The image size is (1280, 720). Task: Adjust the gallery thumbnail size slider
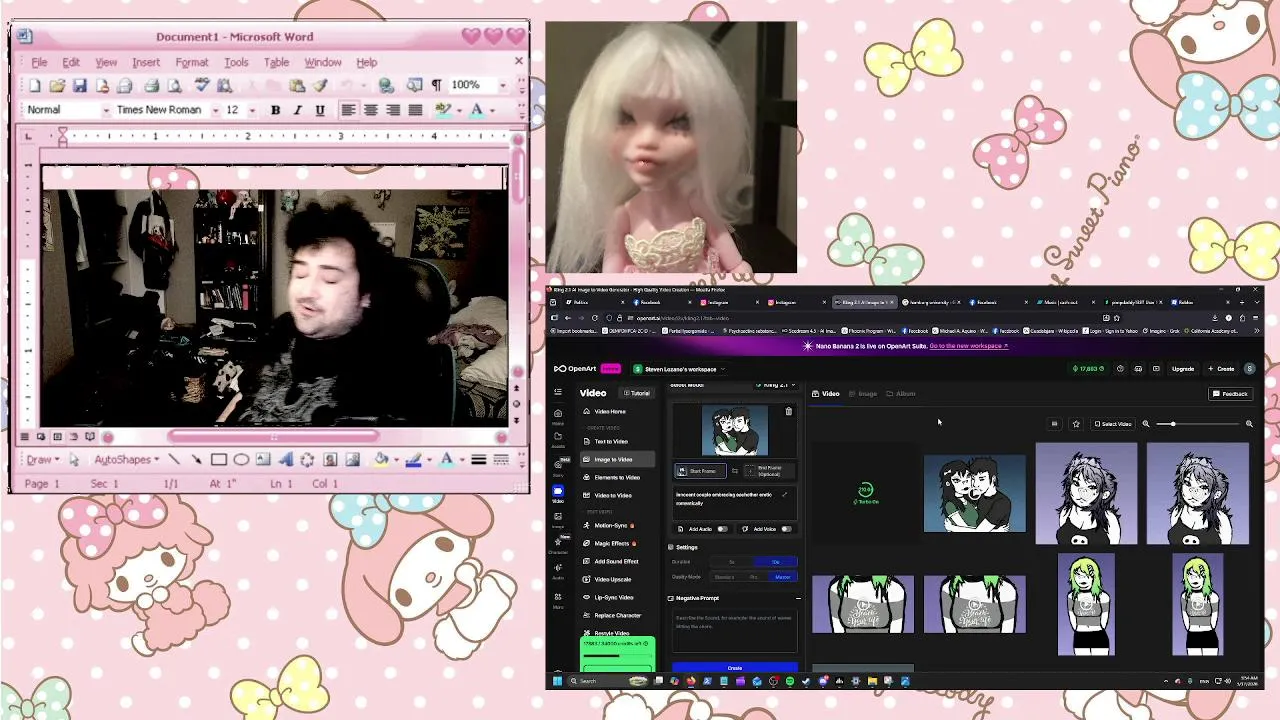[1197, 424]
